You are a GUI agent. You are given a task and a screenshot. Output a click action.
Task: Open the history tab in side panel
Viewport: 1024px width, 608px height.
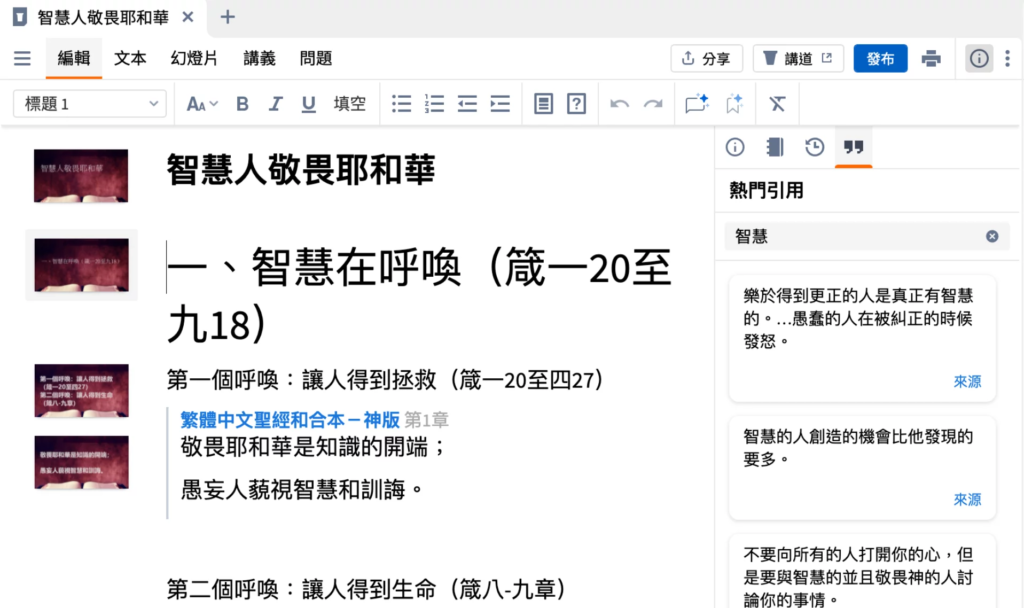[x=814, y=148]
